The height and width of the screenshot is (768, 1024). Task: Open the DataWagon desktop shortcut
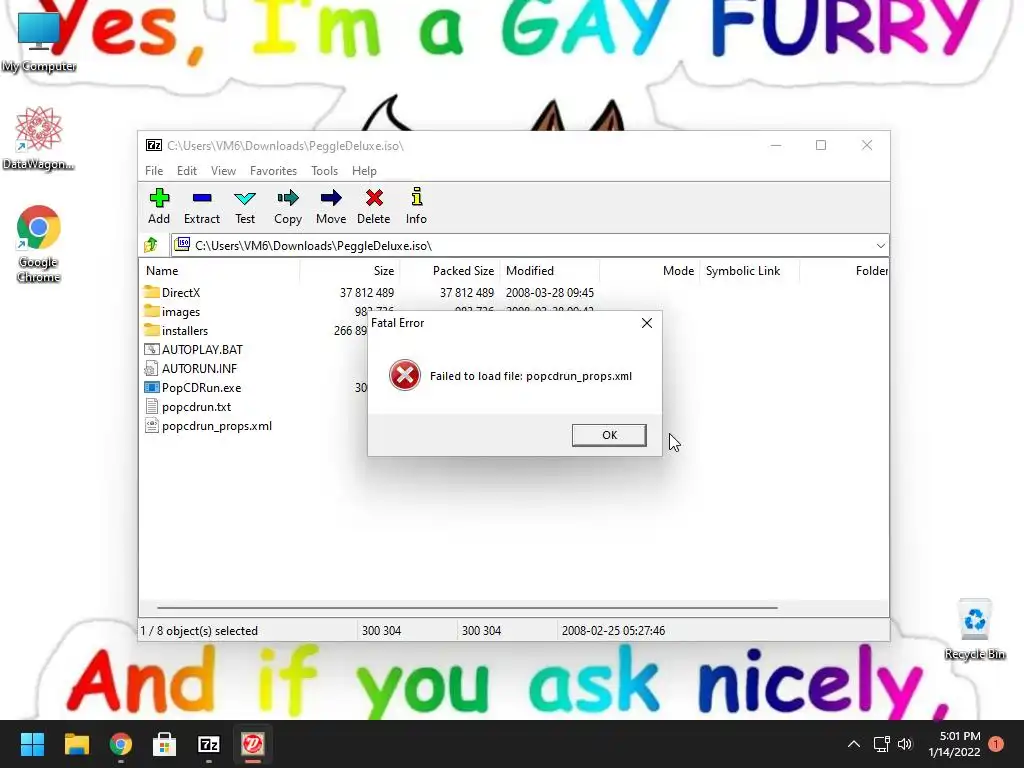(39, 138)
